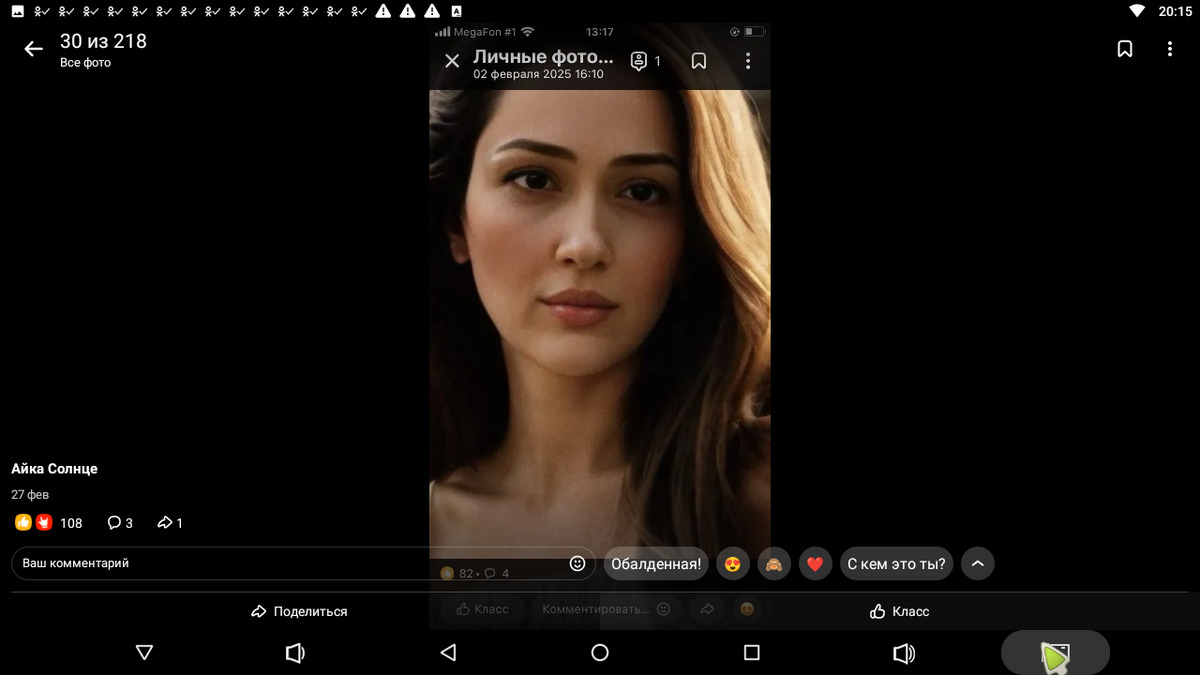1200x675 pixels.
Task: Toggle the "Класс" like button
Action: [x=900, y=611]
